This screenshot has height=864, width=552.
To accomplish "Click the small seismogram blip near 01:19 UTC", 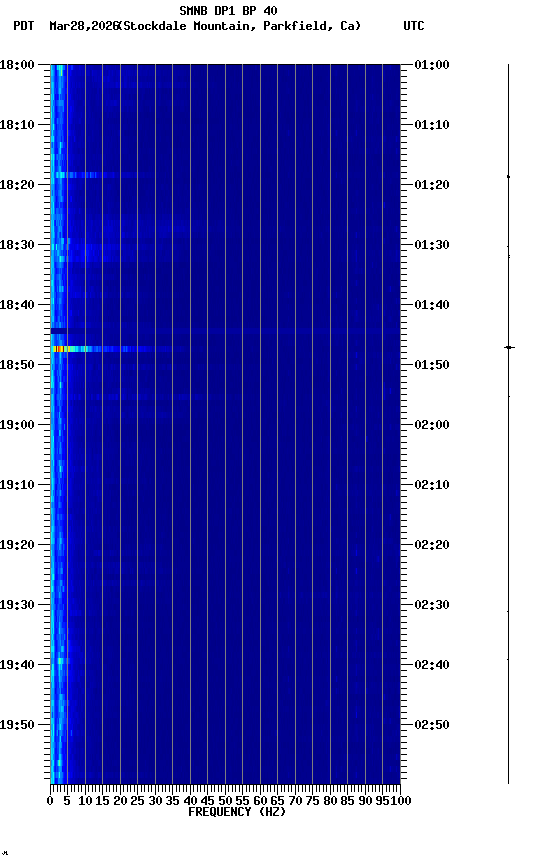I will click(x=508, y=177).
